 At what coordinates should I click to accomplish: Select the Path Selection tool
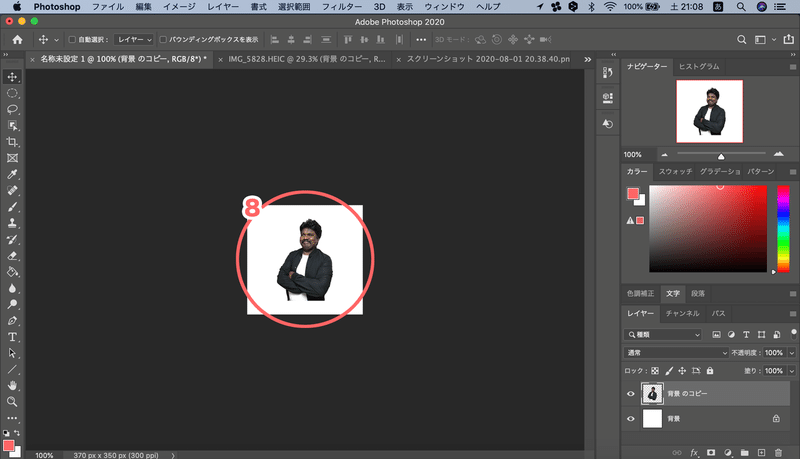click(x=12, y=353)
